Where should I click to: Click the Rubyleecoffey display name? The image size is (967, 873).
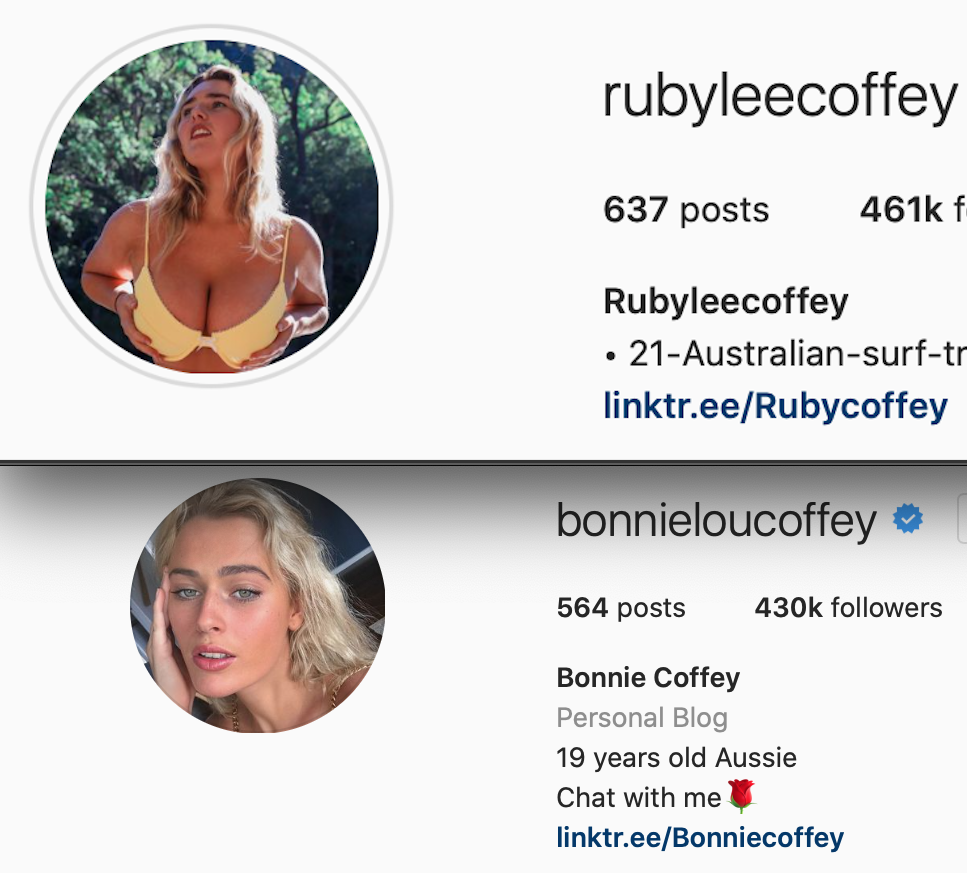[x=726, y=301]
